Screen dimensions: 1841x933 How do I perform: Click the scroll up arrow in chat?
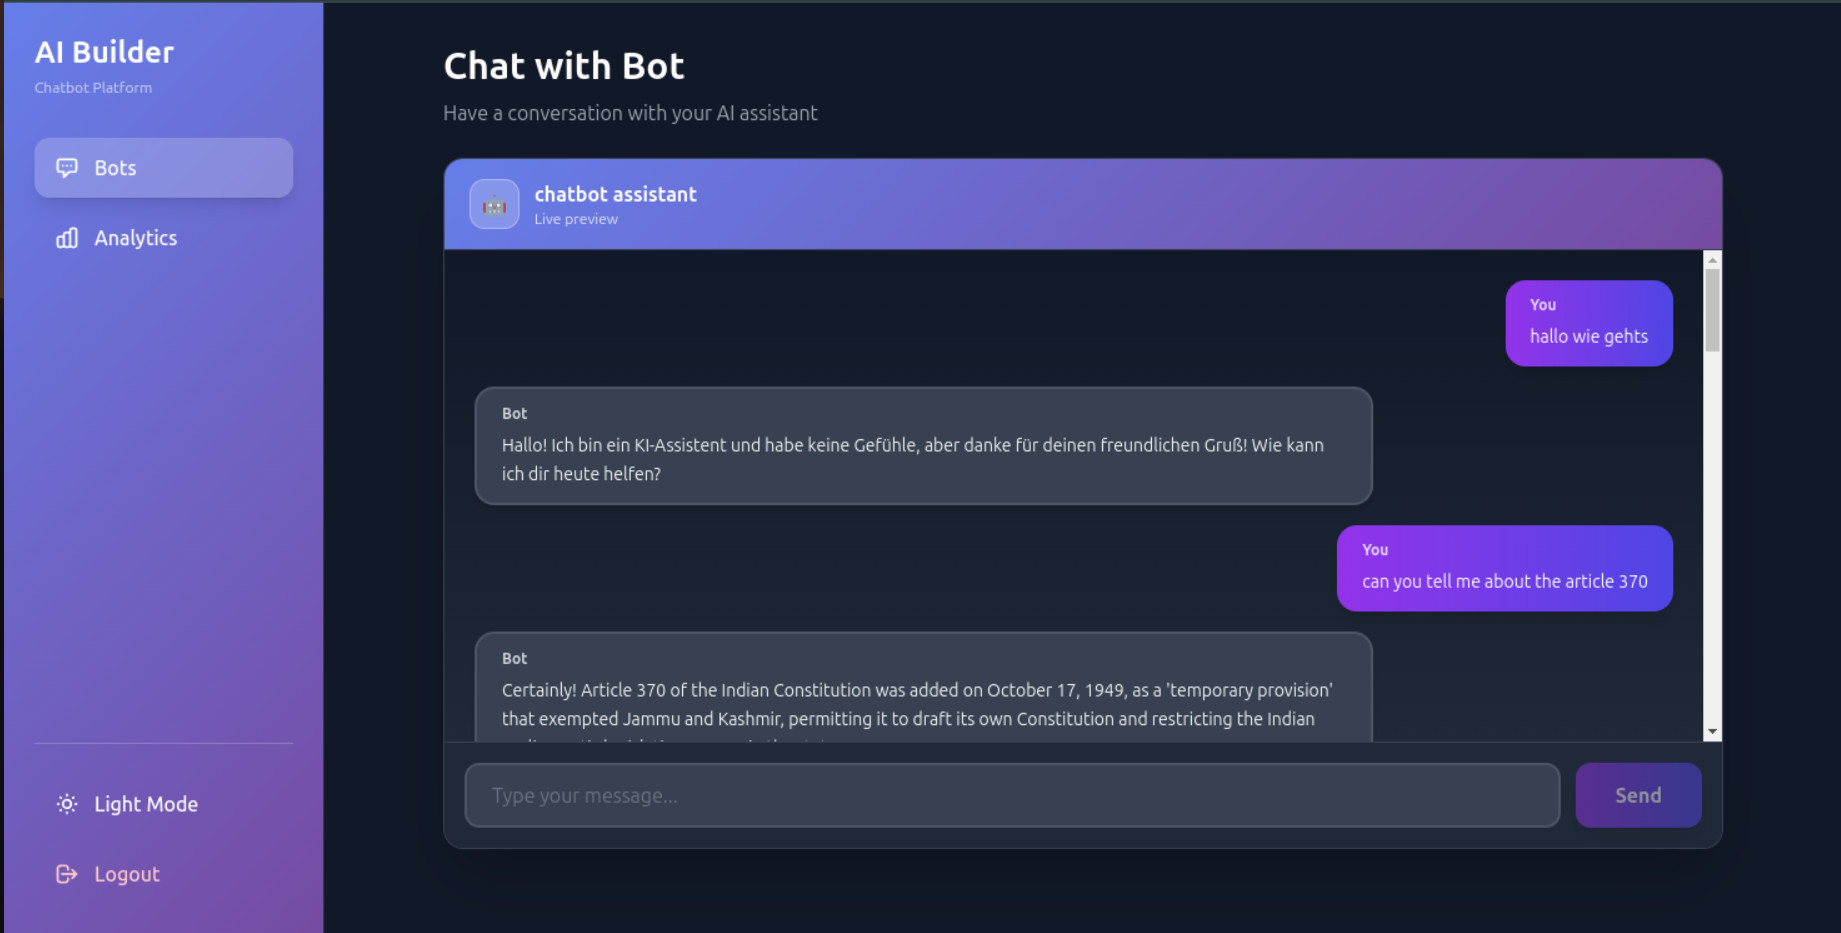click(x=1712, y=260)
